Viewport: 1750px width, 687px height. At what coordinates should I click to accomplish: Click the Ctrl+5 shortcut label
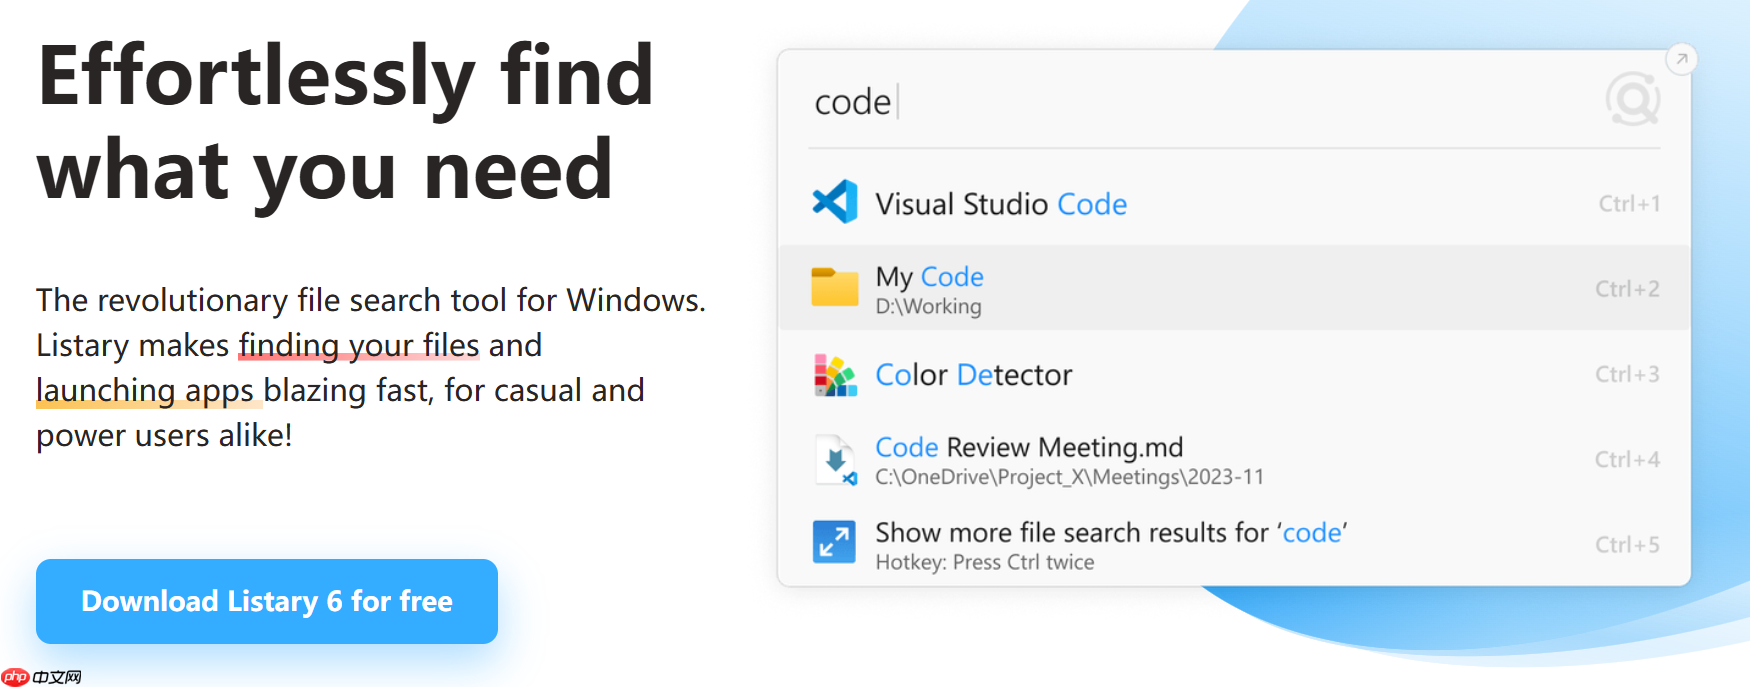(1627, 545)
